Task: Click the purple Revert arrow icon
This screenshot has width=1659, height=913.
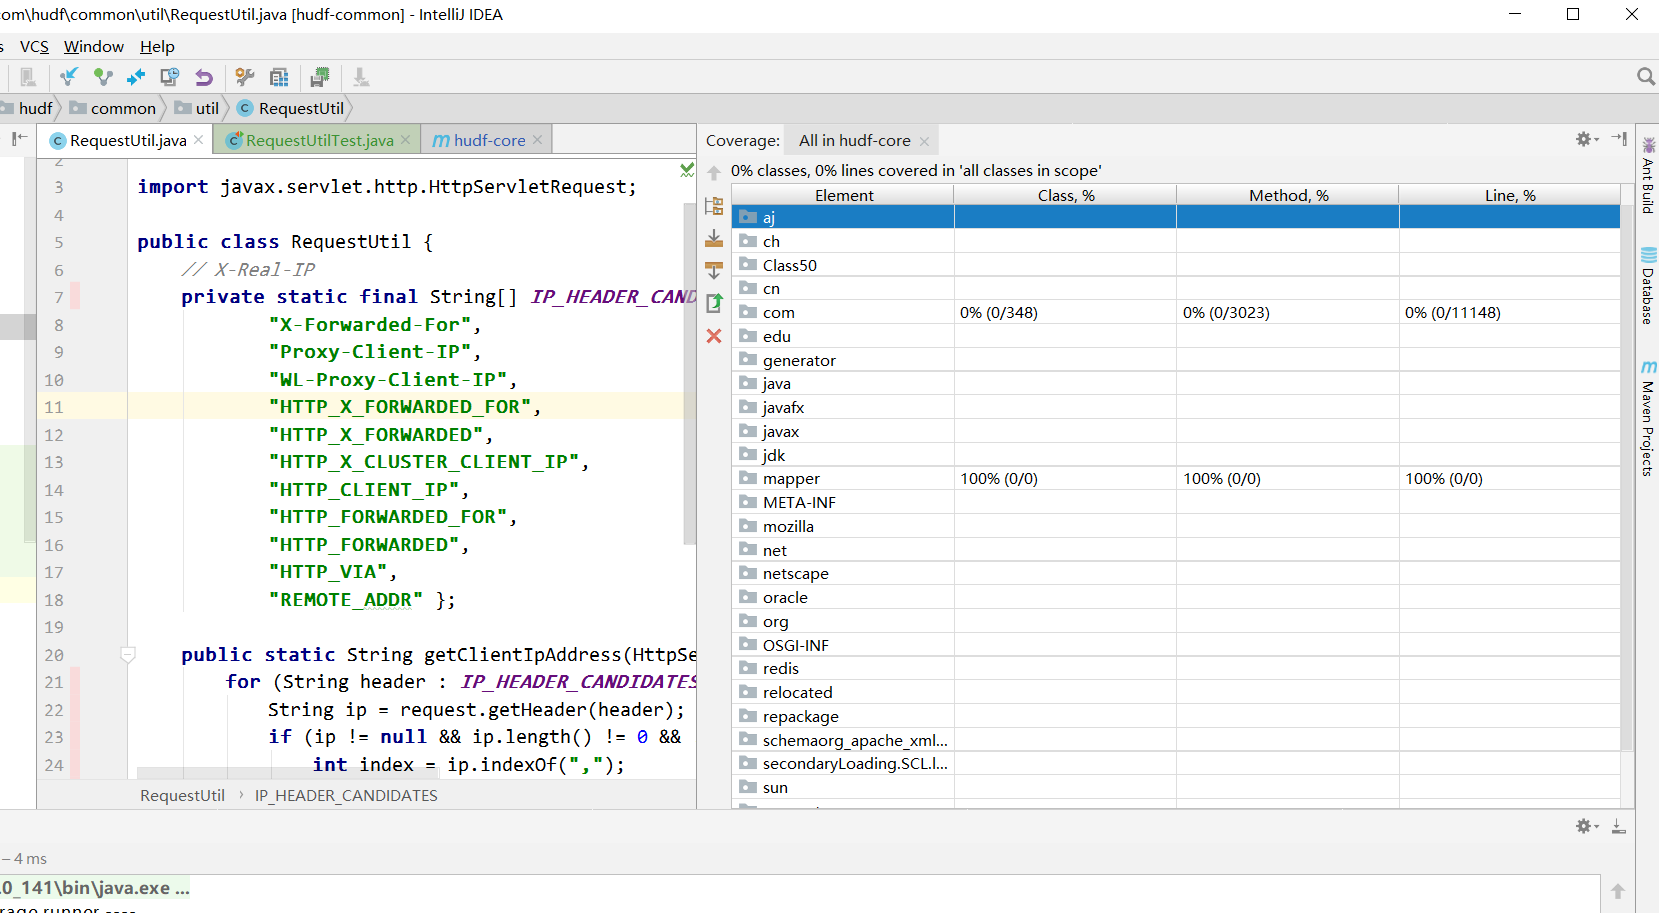Action: pyautogui.click(x=204, y=77)
